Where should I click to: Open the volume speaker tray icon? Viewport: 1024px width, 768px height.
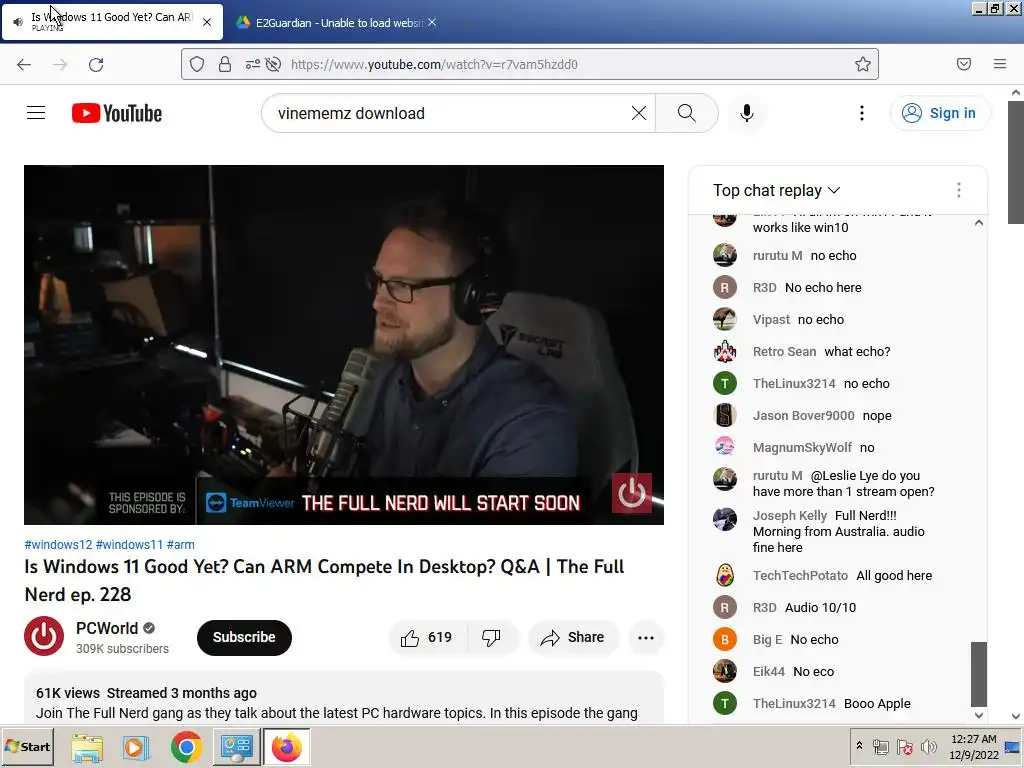[928, 747]
